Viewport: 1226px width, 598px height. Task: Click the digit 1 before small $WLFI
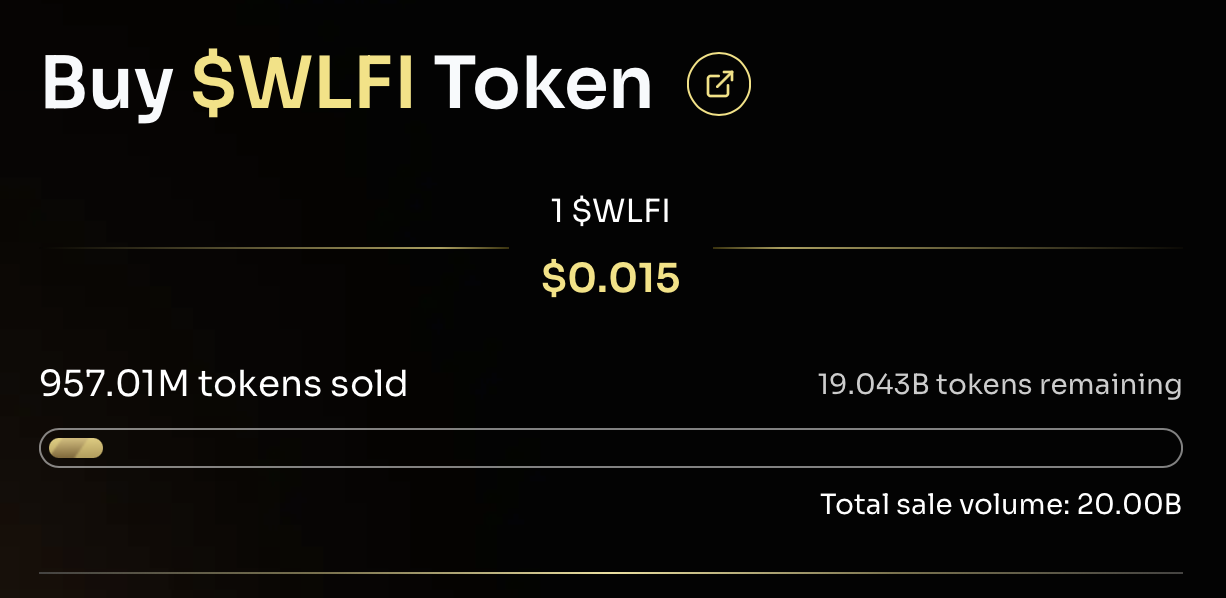point(557,212)
